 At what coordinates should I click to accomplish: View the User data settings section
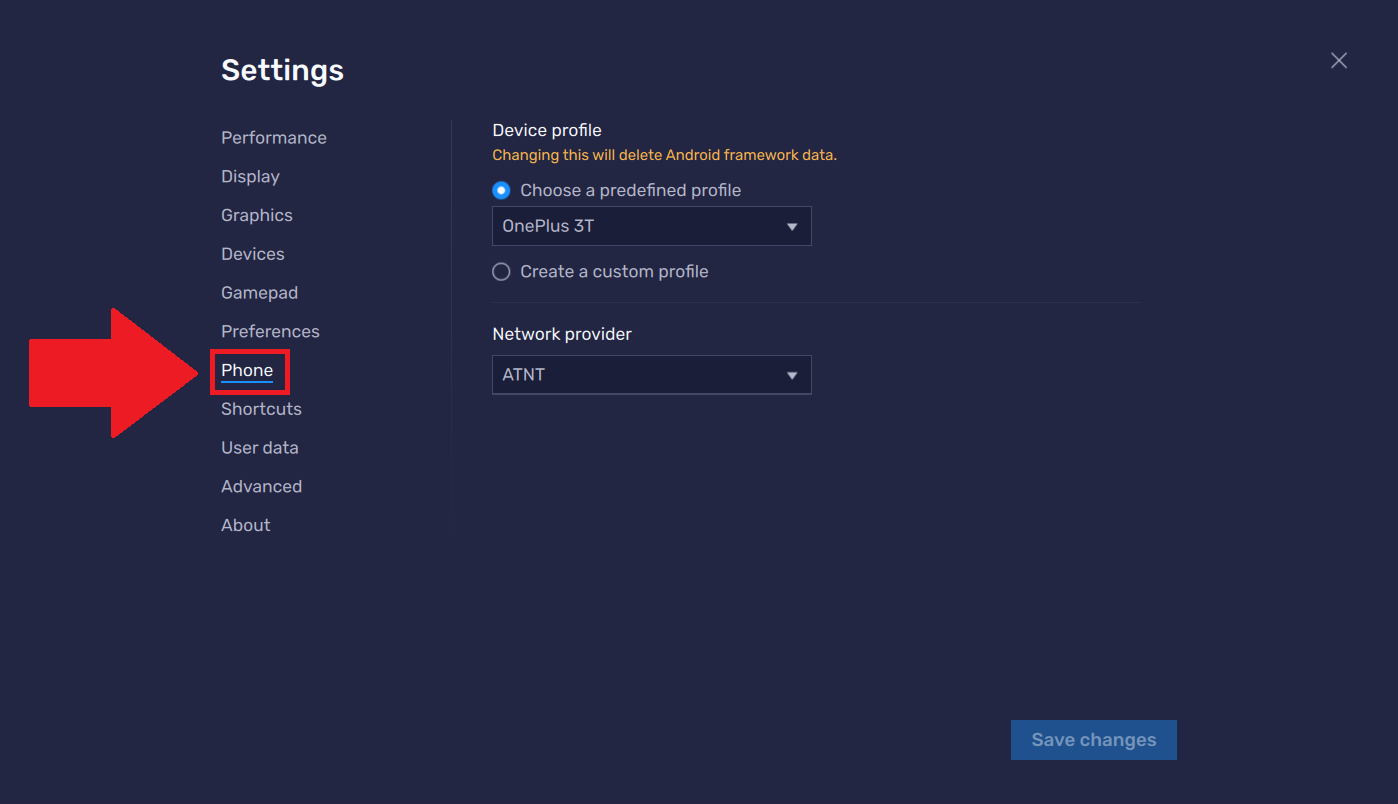pyautogui.click(x=259, y=447)
